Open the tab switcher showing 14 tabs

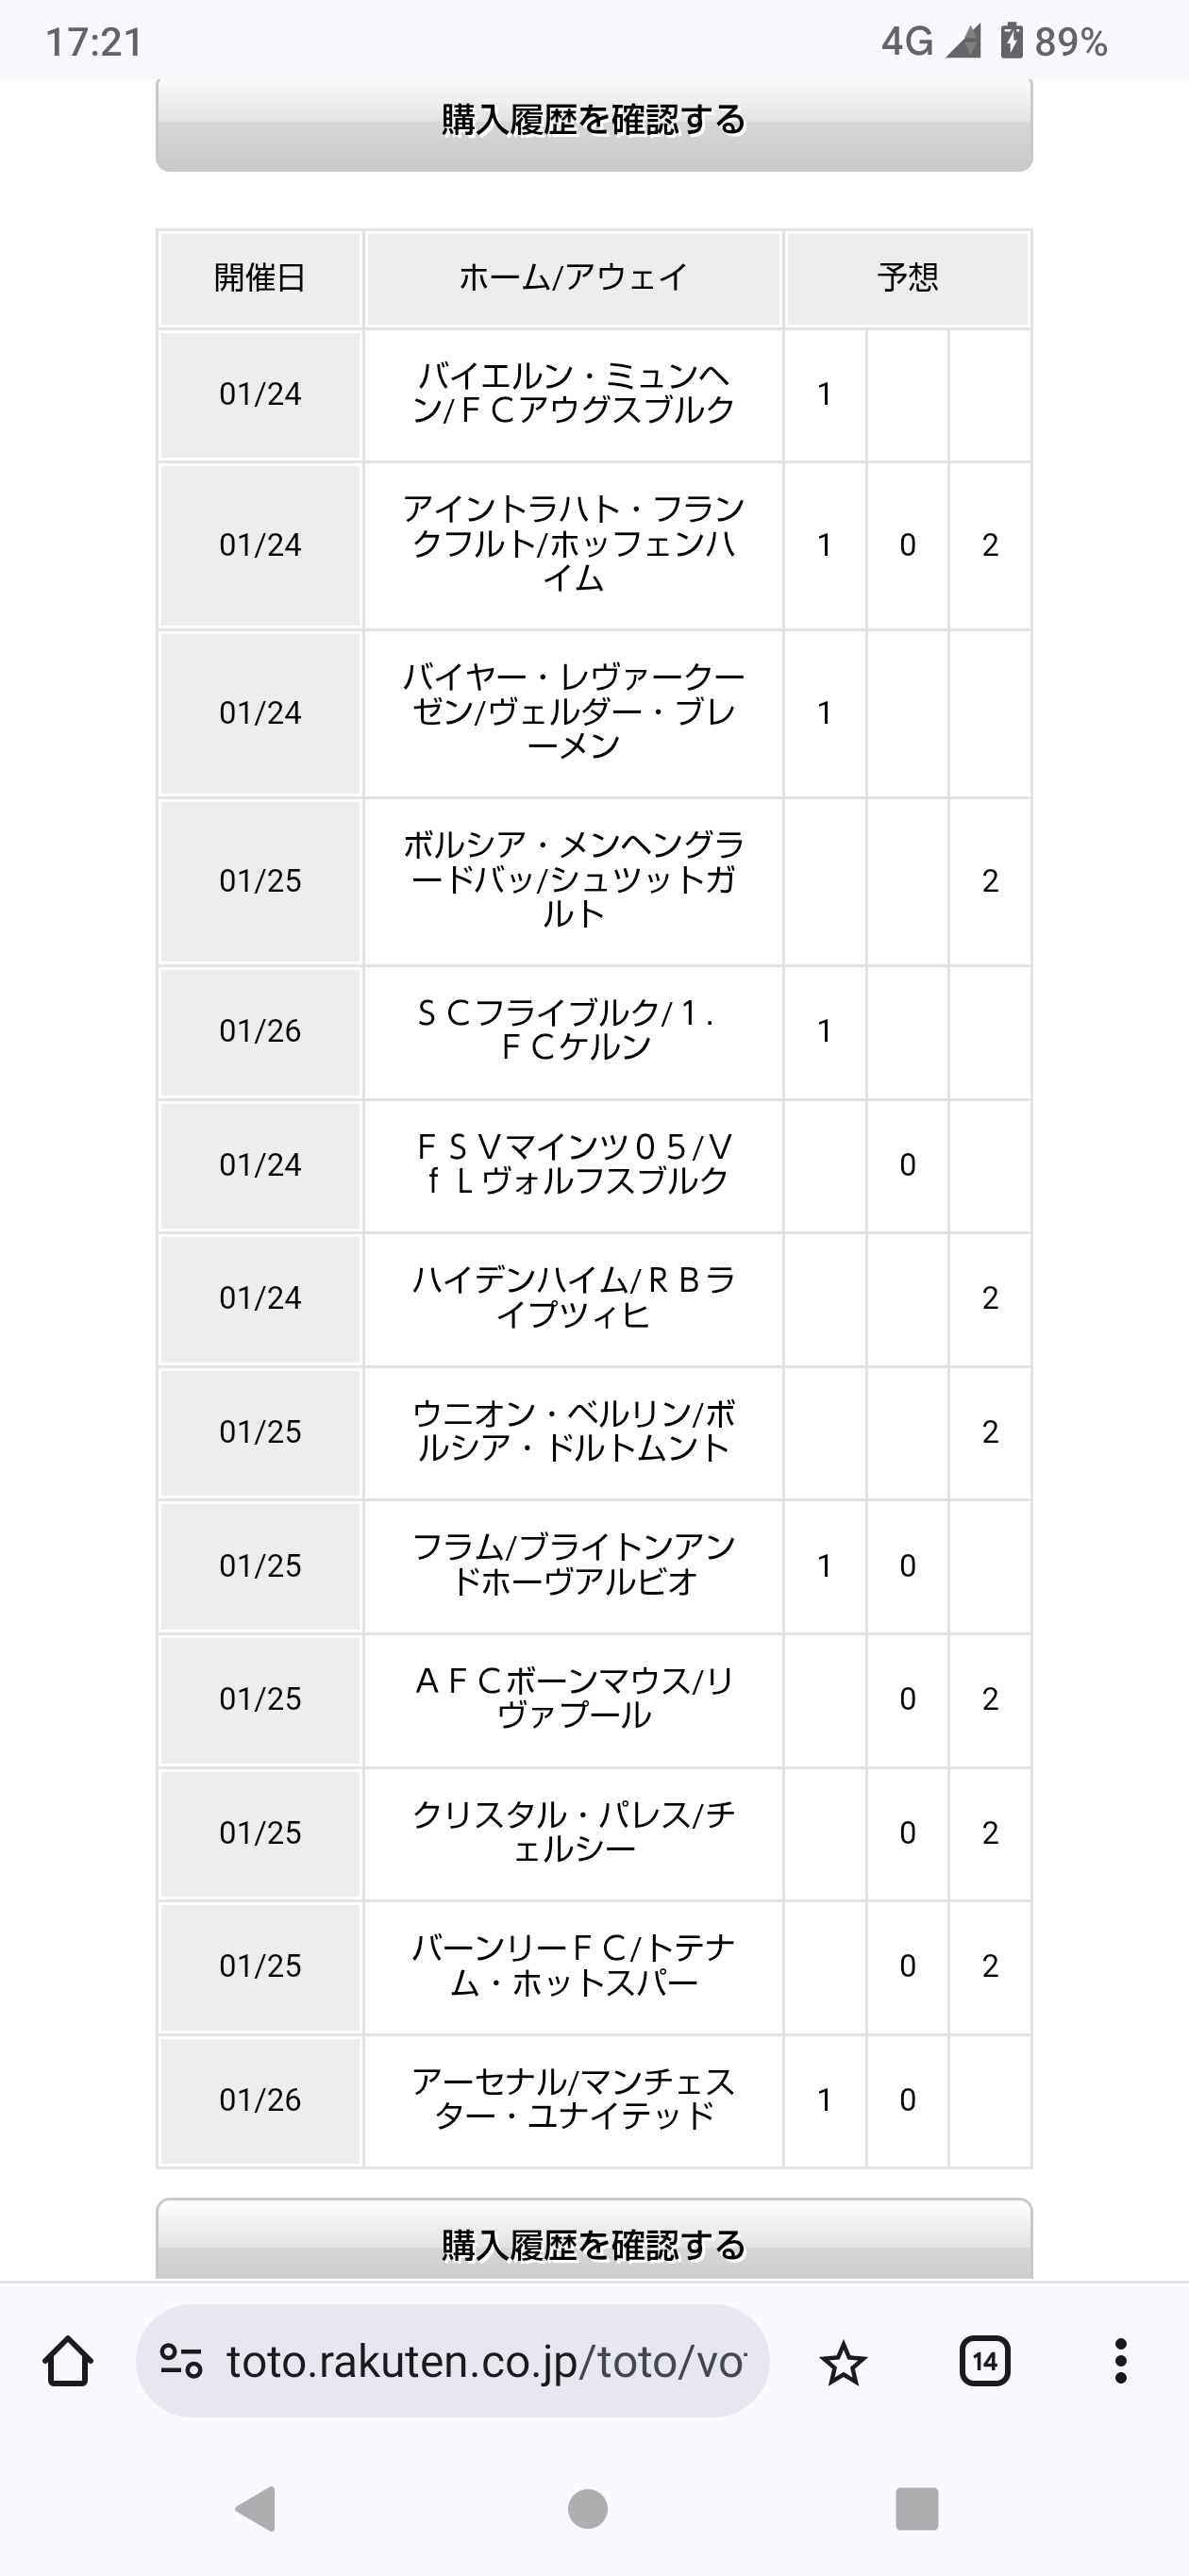pyautogui.click(x=984, y=2361)
